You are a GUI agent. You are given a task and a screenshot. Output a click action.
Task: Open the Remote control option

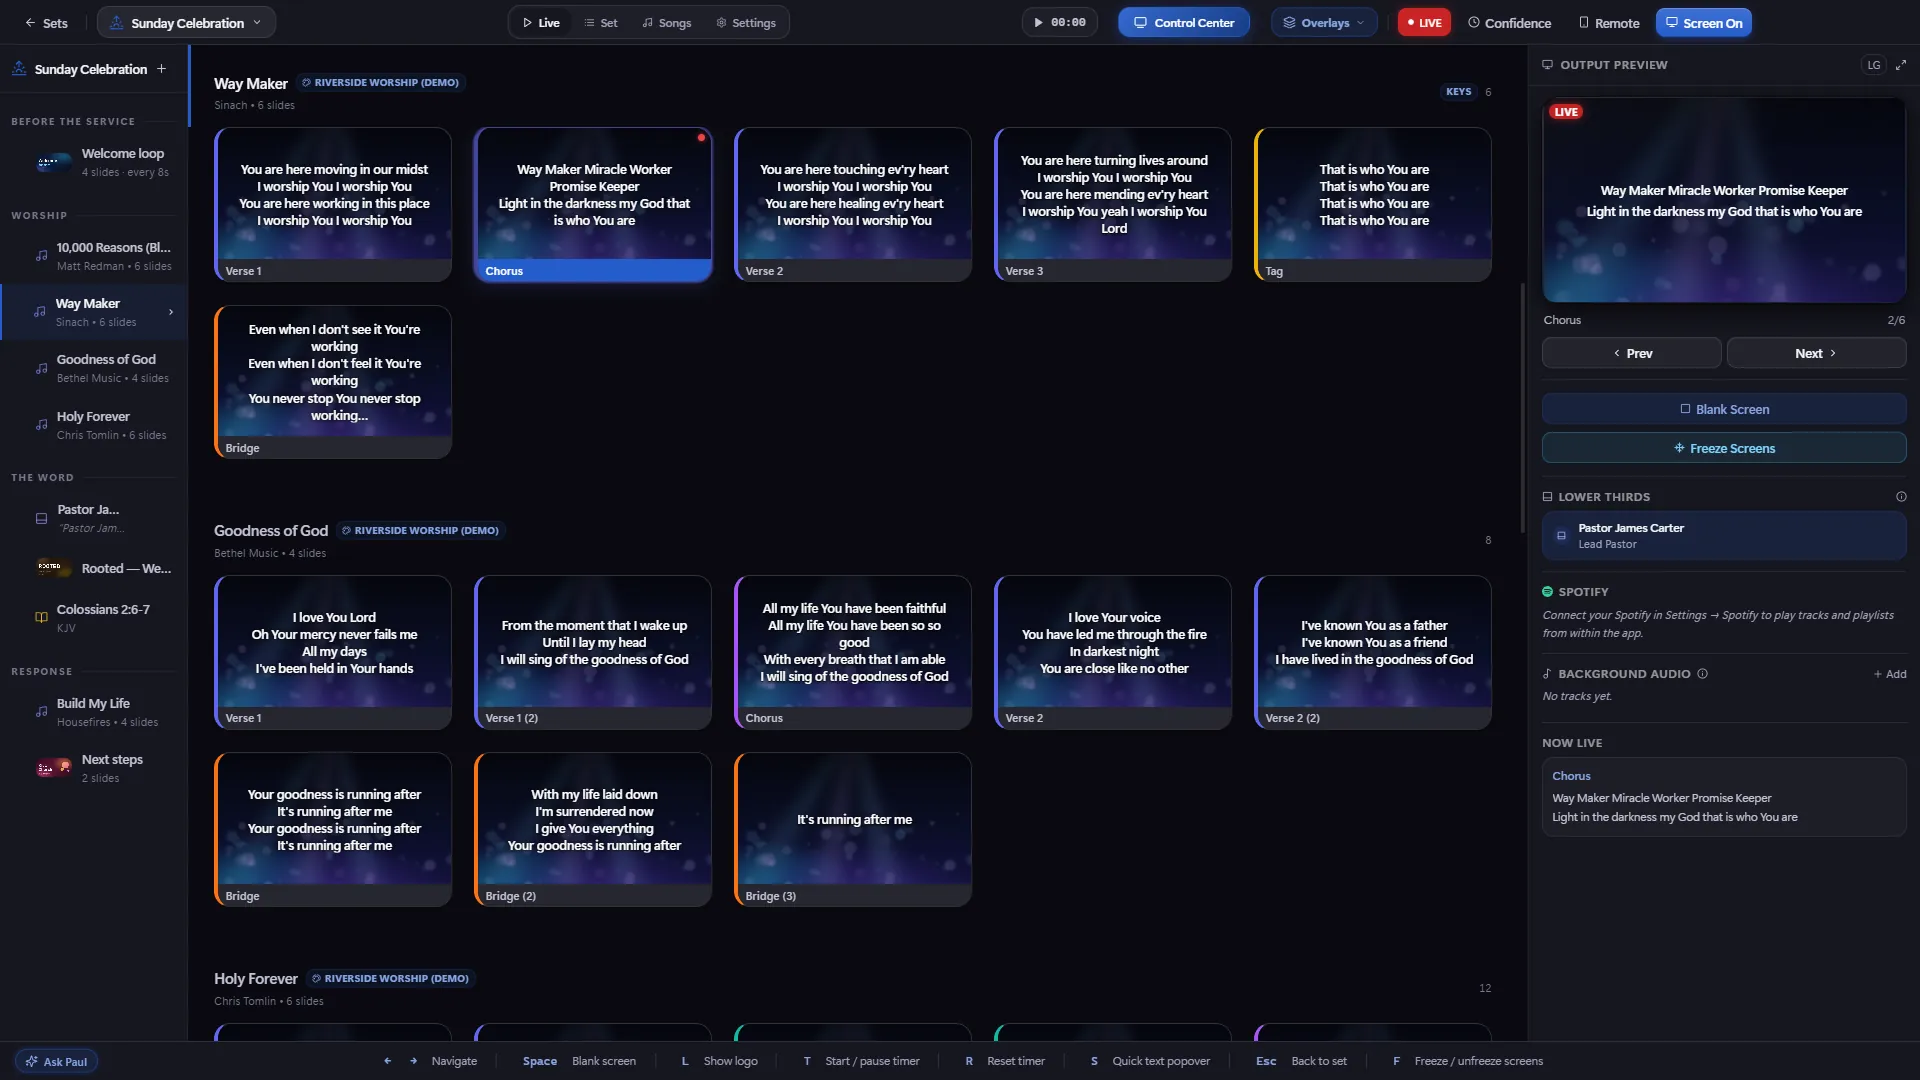coord(1609,23)
